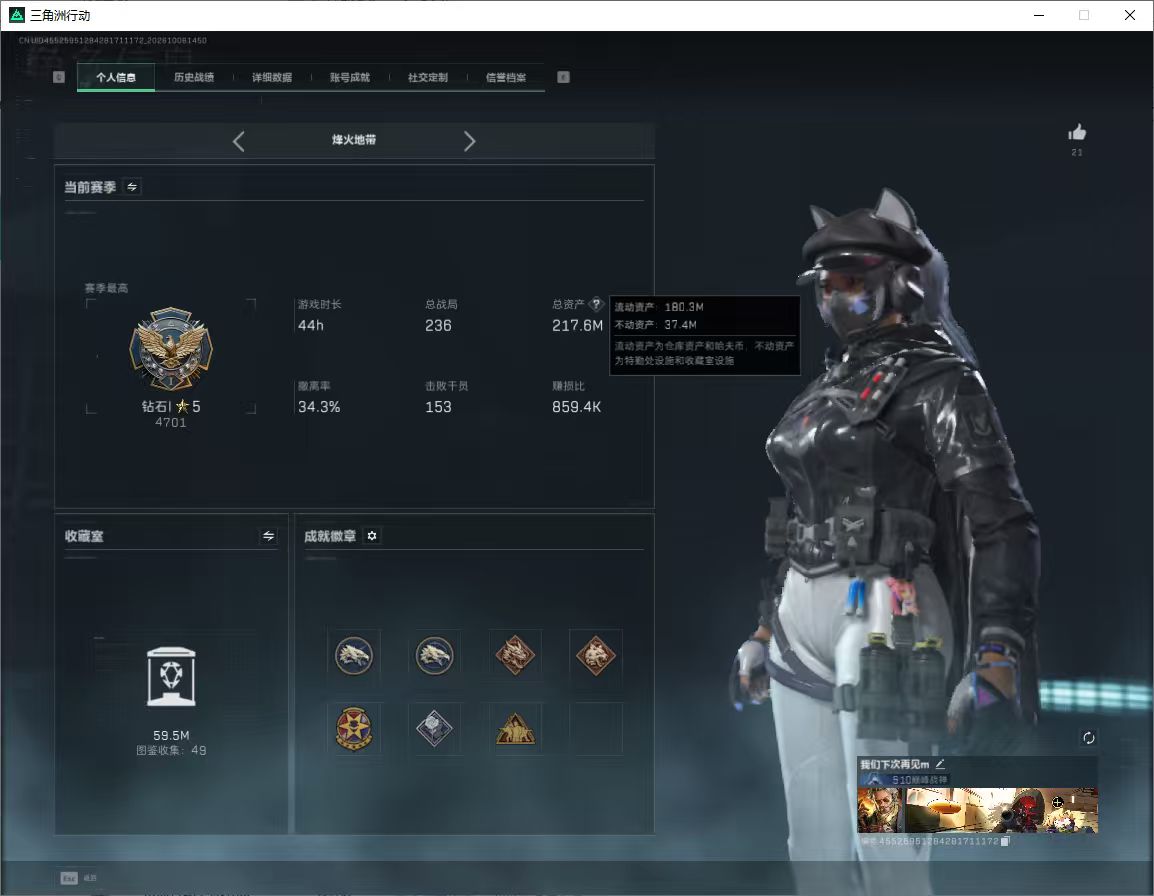Toggle the 收藏室 swap icon
This screenshot has height=896, width=1154.
click(x=269, y=536)
